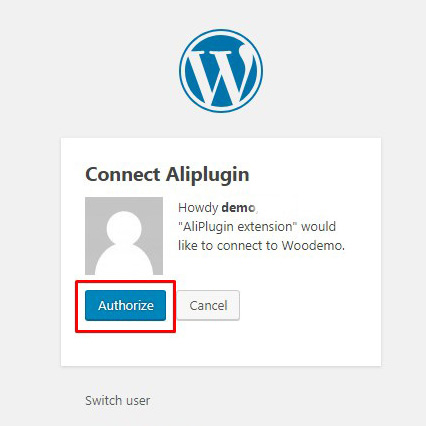The image size is (426, 426).
Task: Choose the gray Cancel button
Action: click(208, 305)
